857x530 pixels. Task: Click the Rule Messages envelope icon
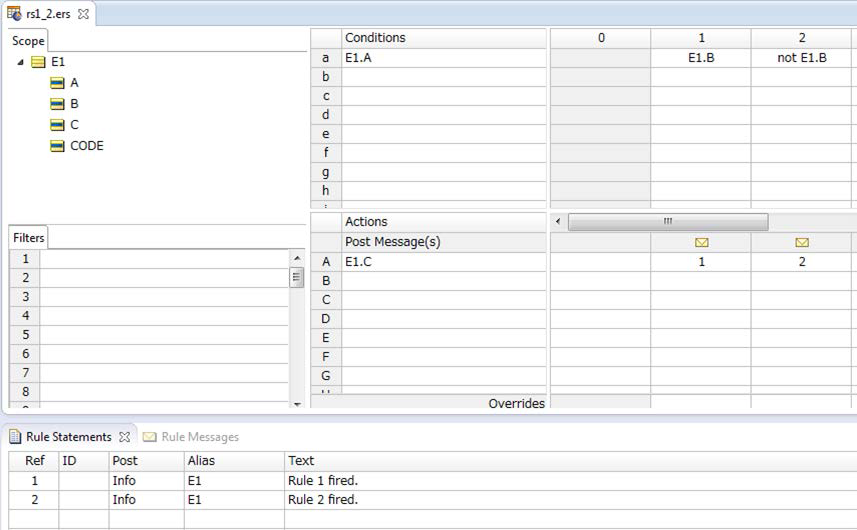(x=149, y=437)
